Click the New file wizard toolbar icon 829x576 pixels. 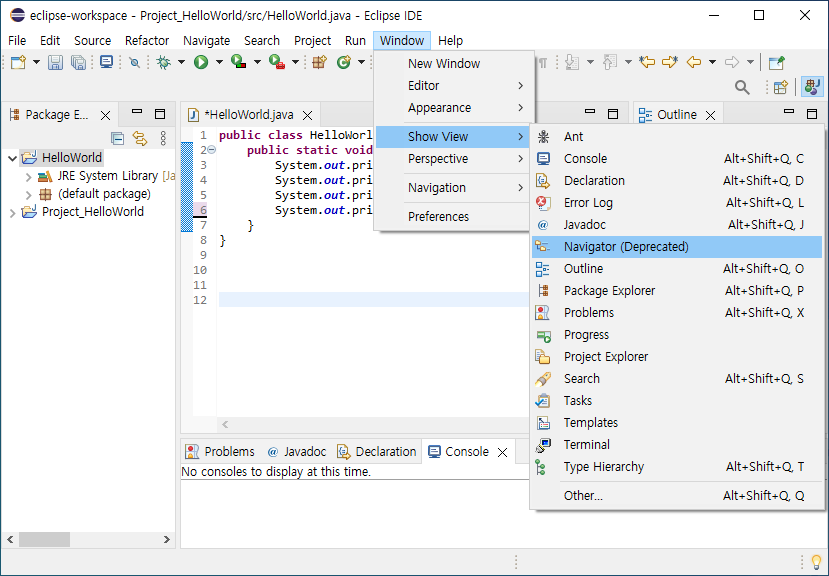(19, 62)
